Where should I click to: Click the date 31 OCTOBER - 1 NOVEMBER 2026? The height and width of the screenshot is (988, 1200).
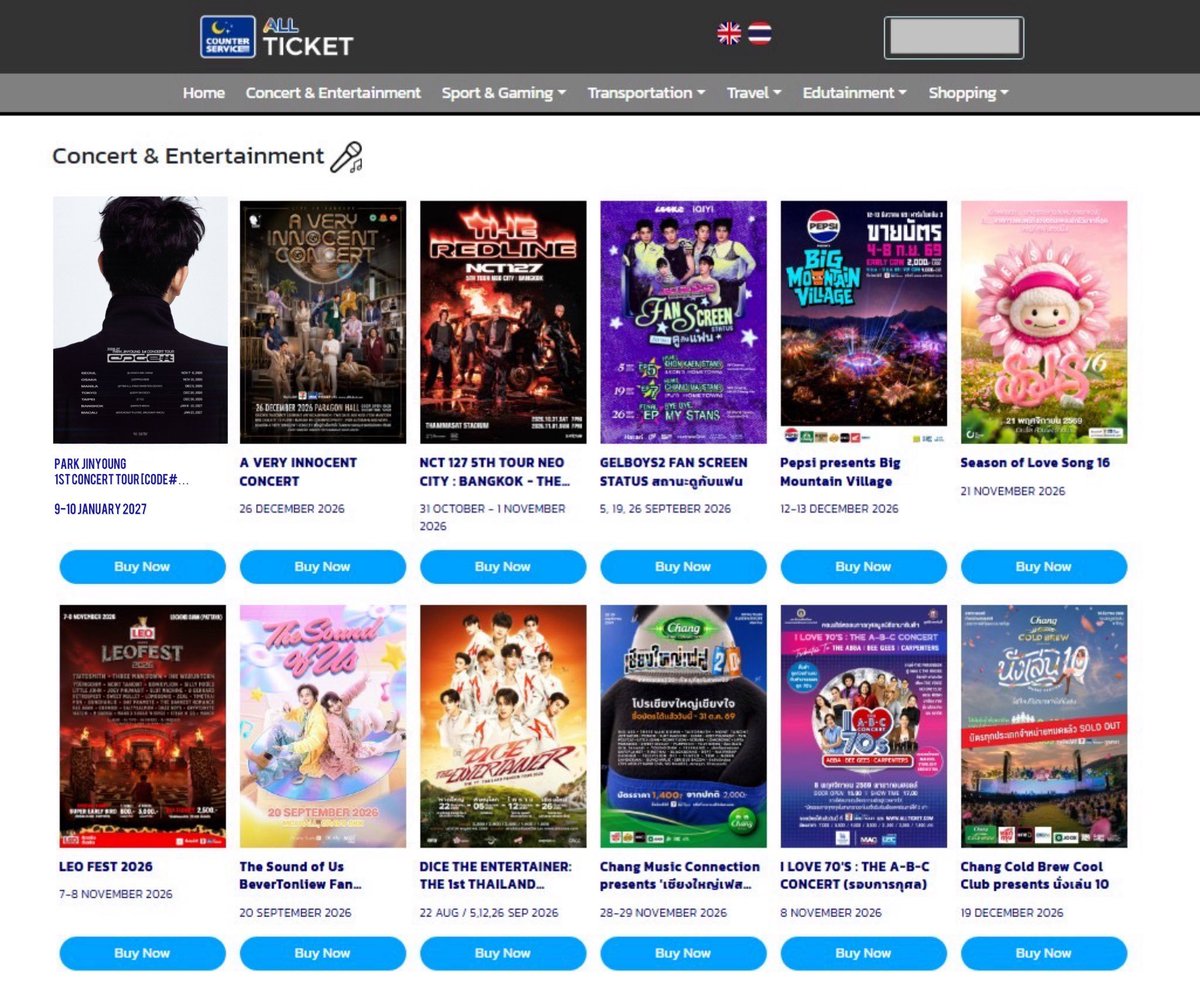tap(493, 517)
